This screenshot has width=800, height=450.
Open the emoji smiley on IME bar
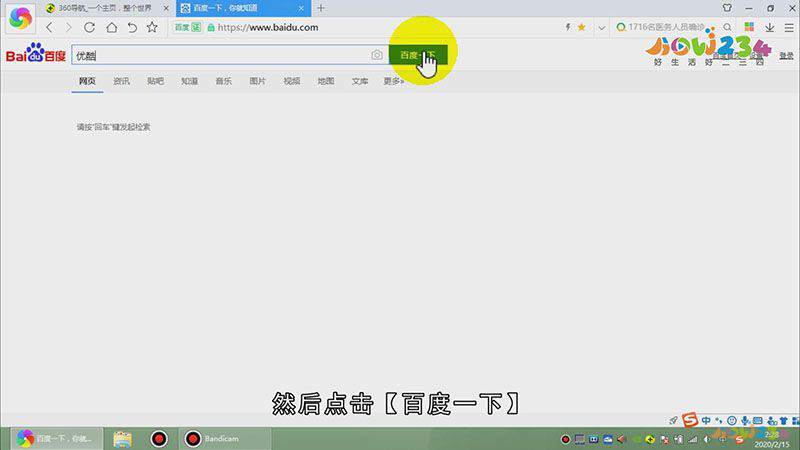pyautogui.click(x=732, y=420)
